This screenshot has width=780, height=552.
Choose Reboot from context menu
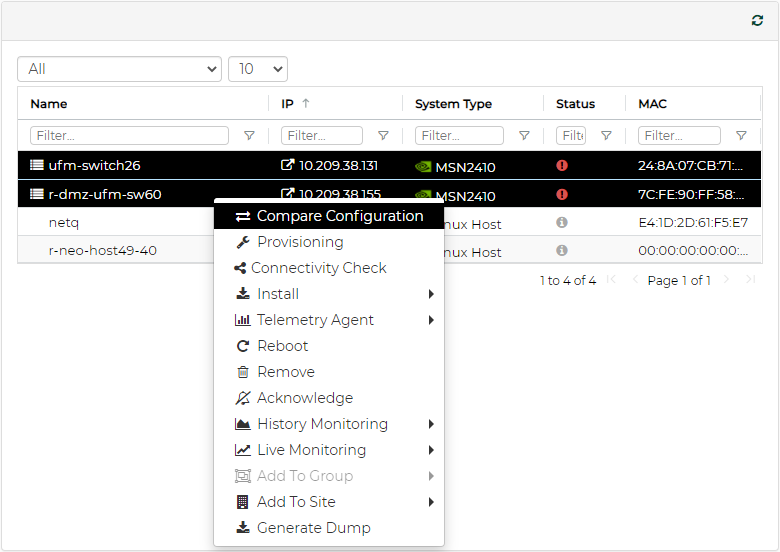click(x=329, y=346)
